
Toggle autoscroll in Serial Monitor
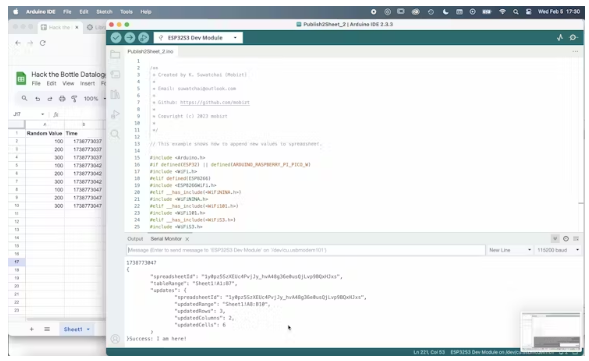coord(555,239)
